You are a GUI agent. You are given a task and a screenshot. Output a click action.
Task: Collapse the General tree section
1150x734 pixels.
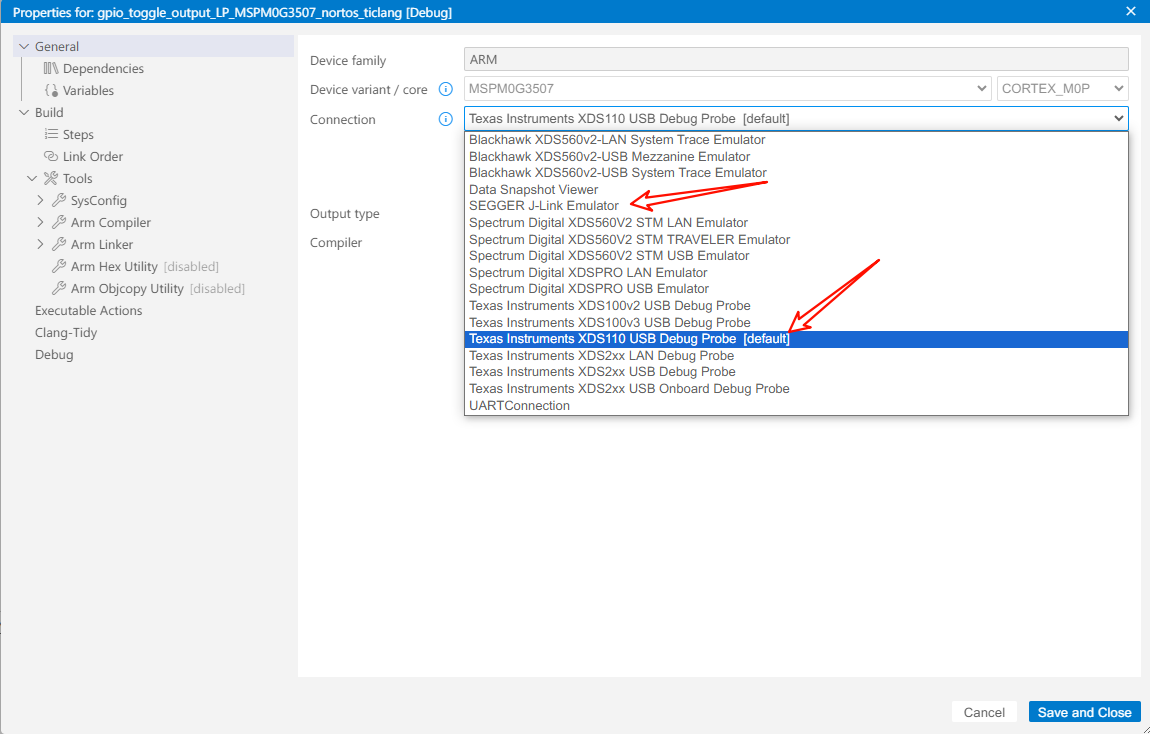click(x=24, y=46)
